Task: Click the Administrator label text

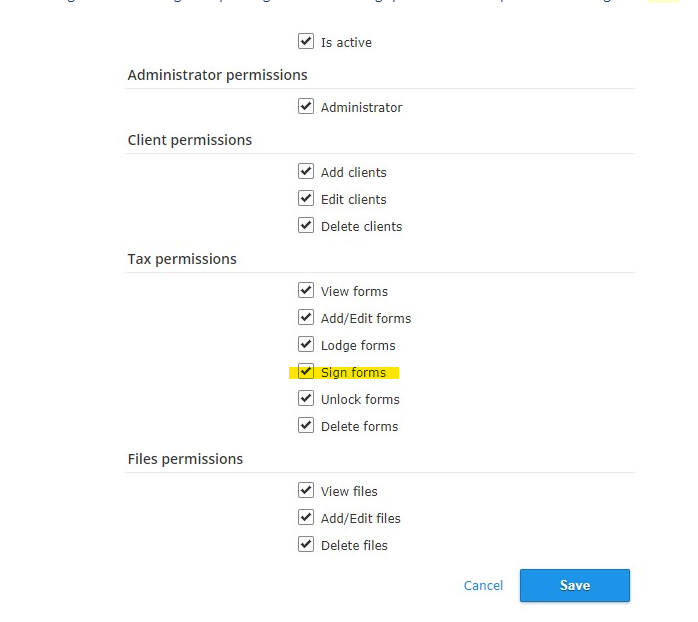Action: coord(361,108)
